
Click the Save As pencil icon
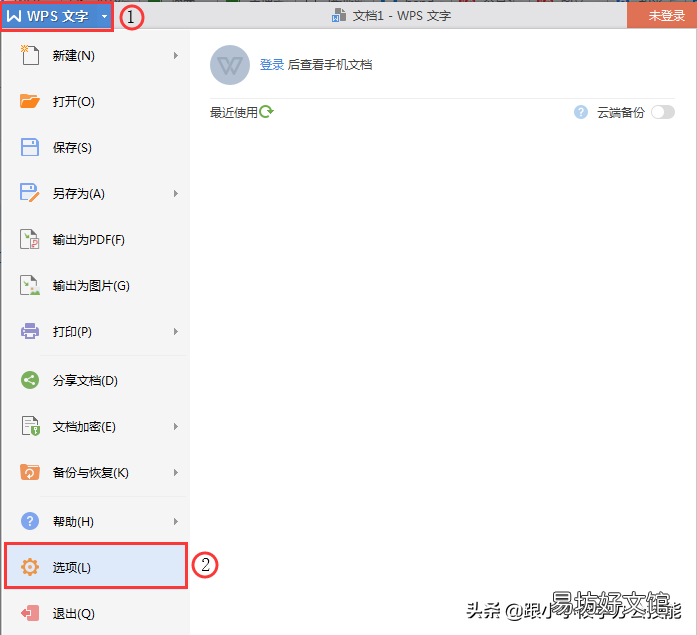(30, 193)
